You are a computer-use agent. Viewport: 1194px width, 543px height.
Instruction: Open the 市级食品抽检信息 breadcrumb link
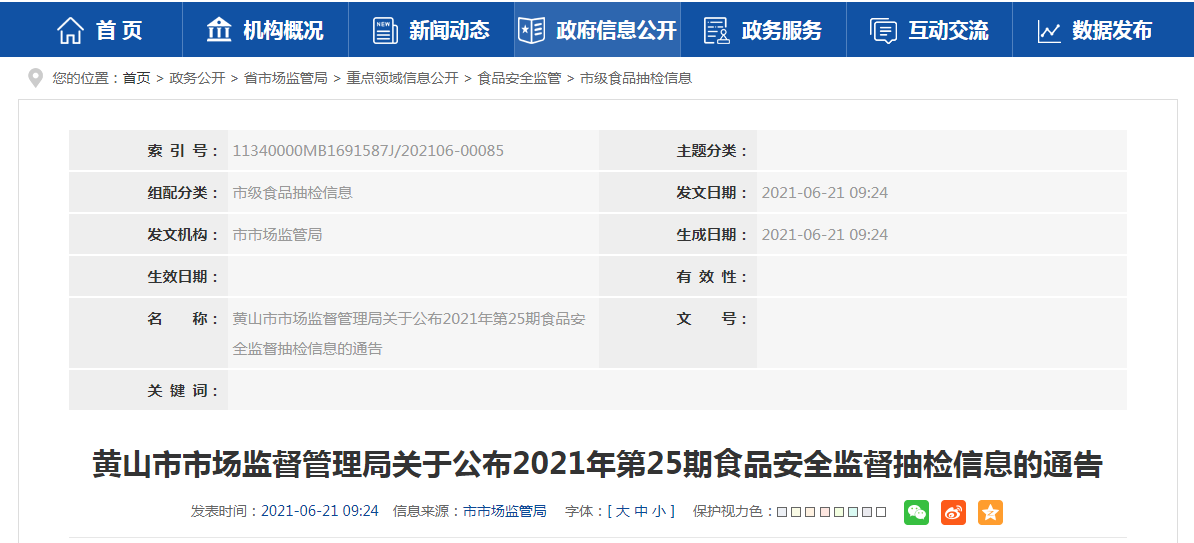636,78
